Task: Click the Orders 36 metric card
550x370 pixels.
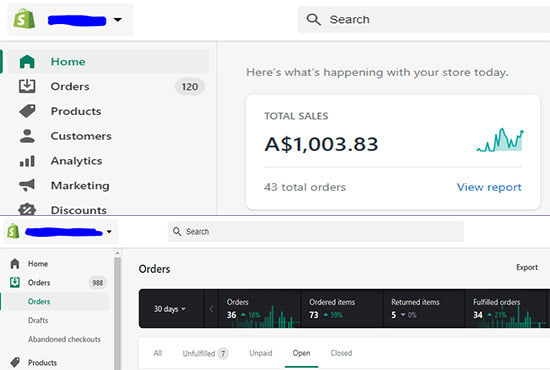Action: tap(260, 309)
